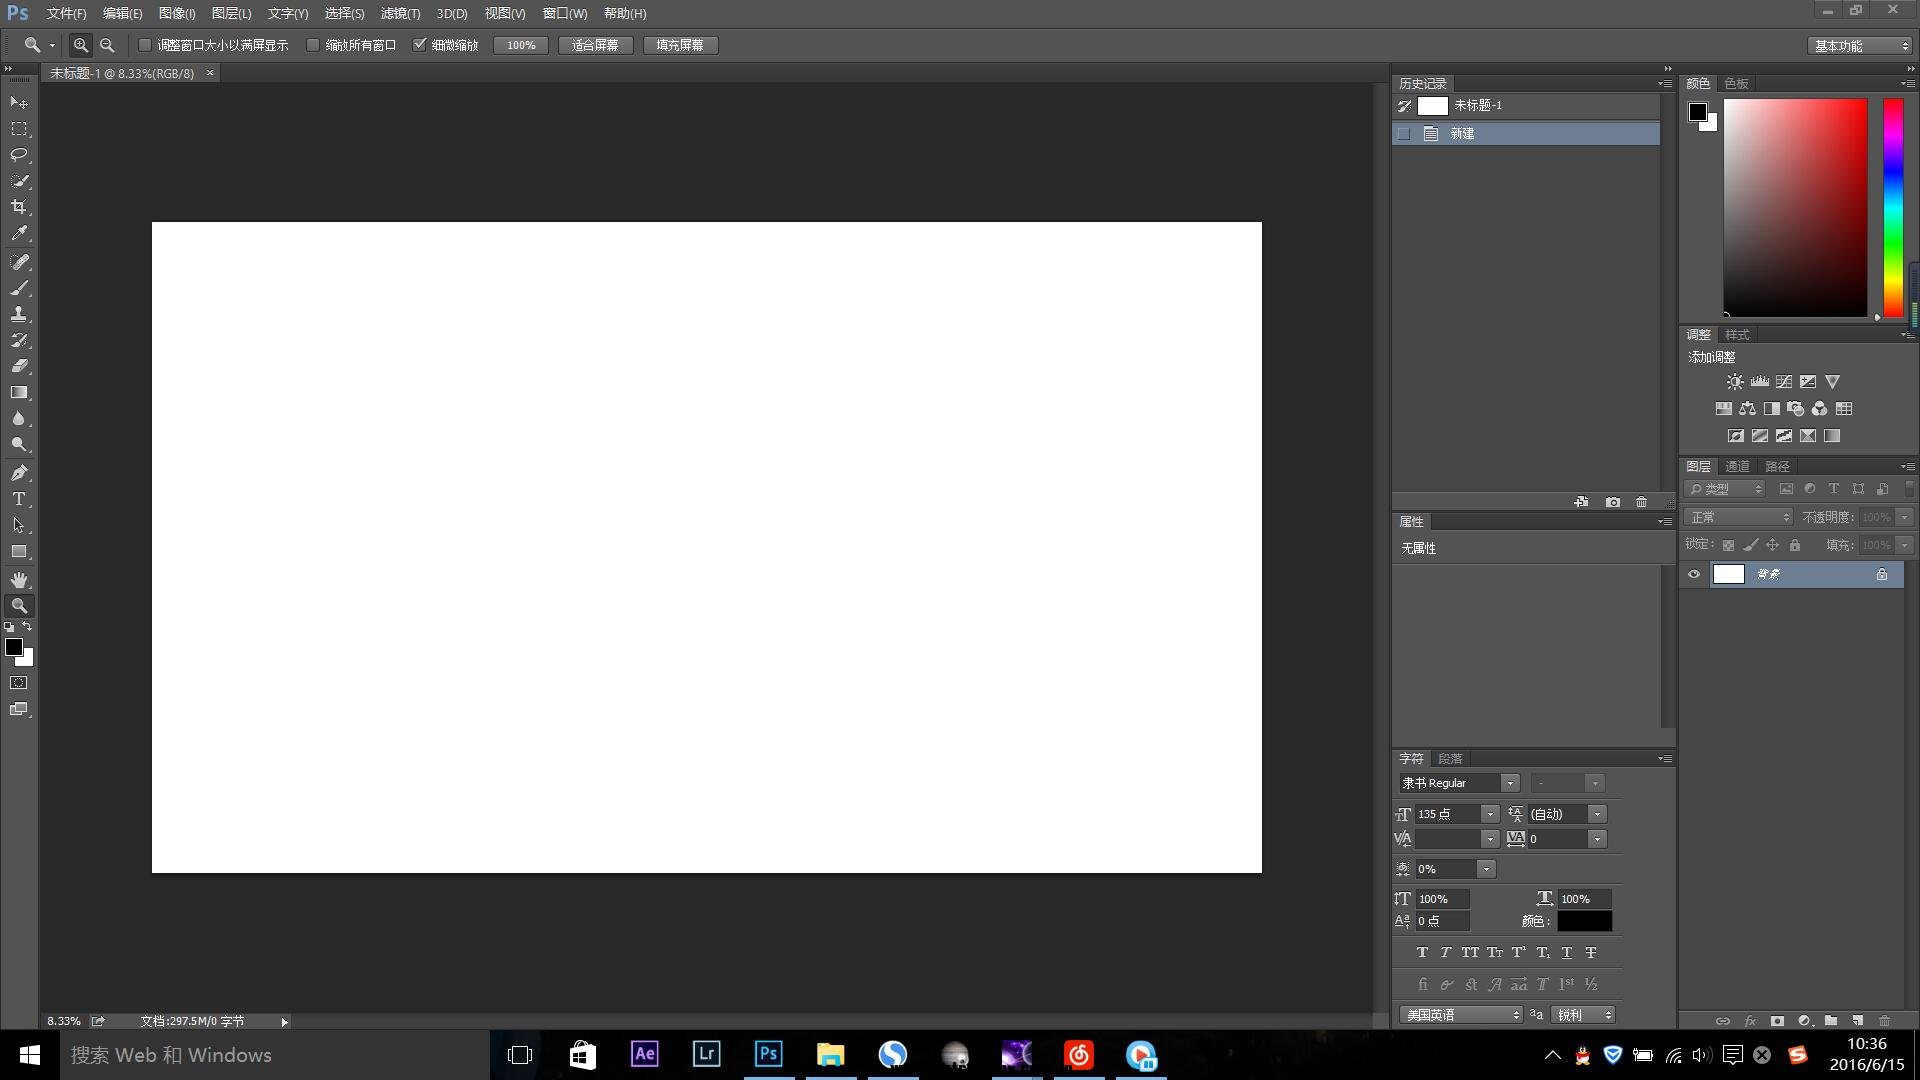1920x1080 pixels.
Task: Open the File menu
Action: coord(66,13)
